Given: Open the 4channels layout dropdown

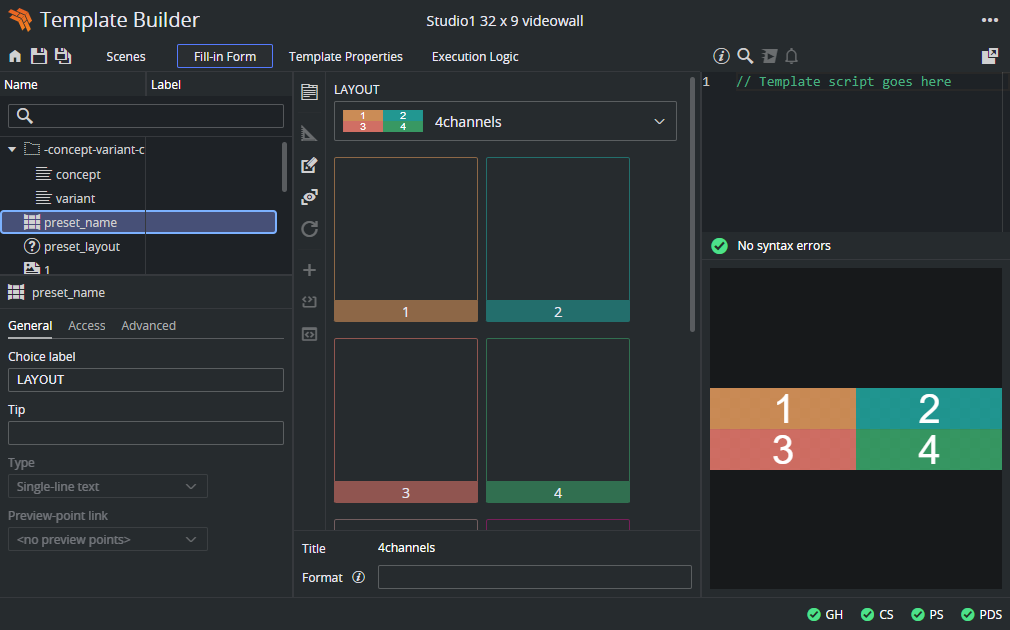Looking at the screenshot, I should tap(505, 122).
